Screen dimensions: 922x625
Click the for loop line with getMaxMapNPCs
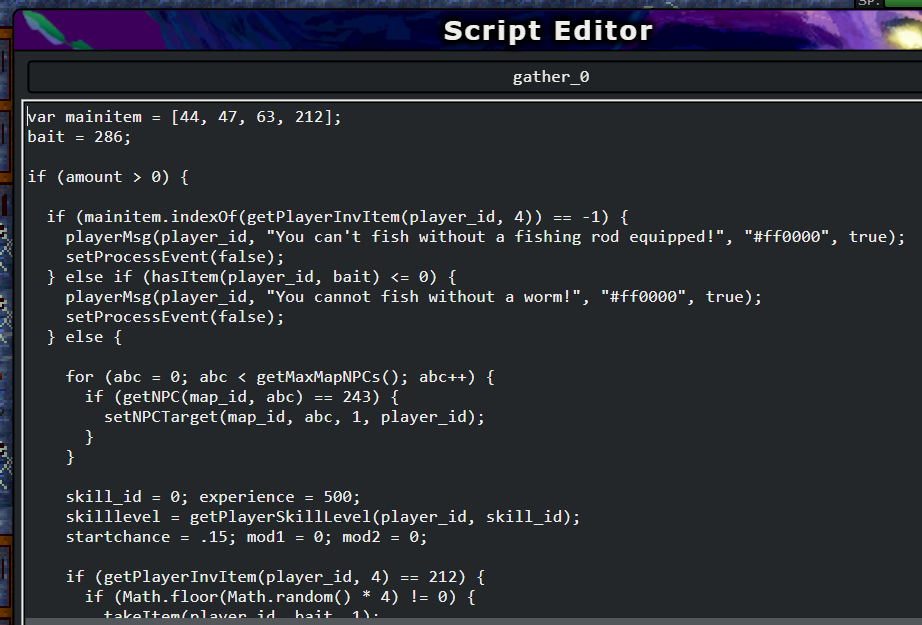[280, 377]
